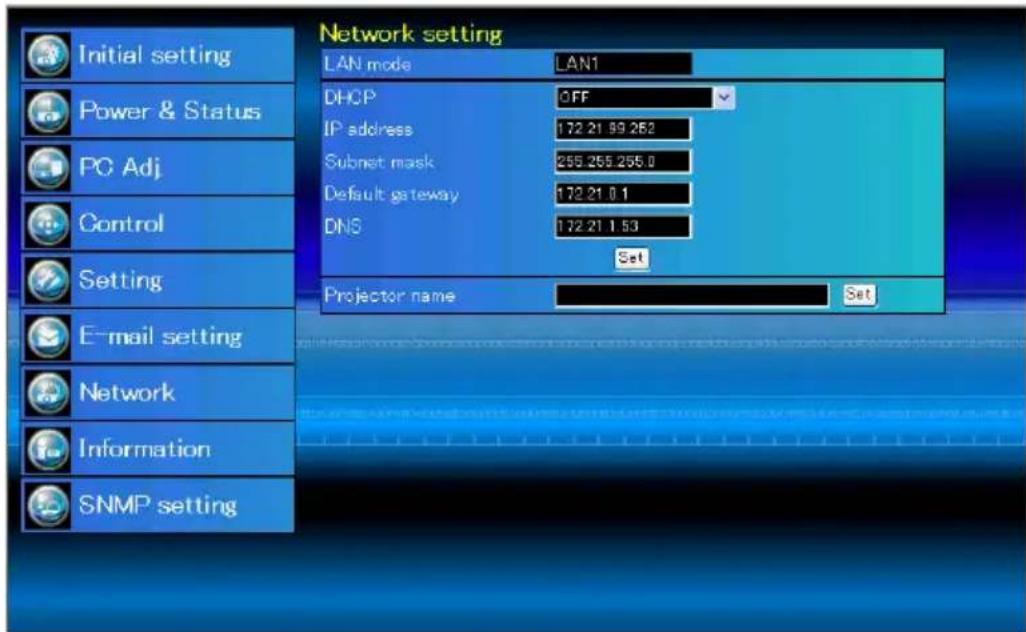Image resolution: width=1026 pixels, height=632 pixels.
Task: Click the SNMP setting menu icon
Action: pos(48,505)
